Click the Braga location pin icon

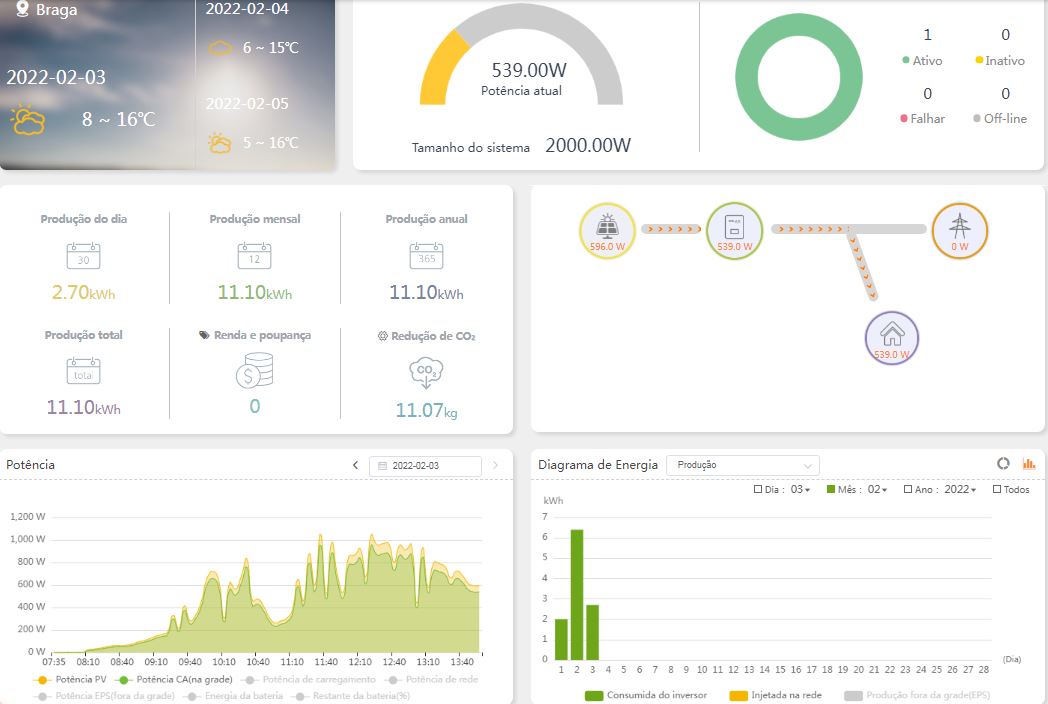pos(23,8)
